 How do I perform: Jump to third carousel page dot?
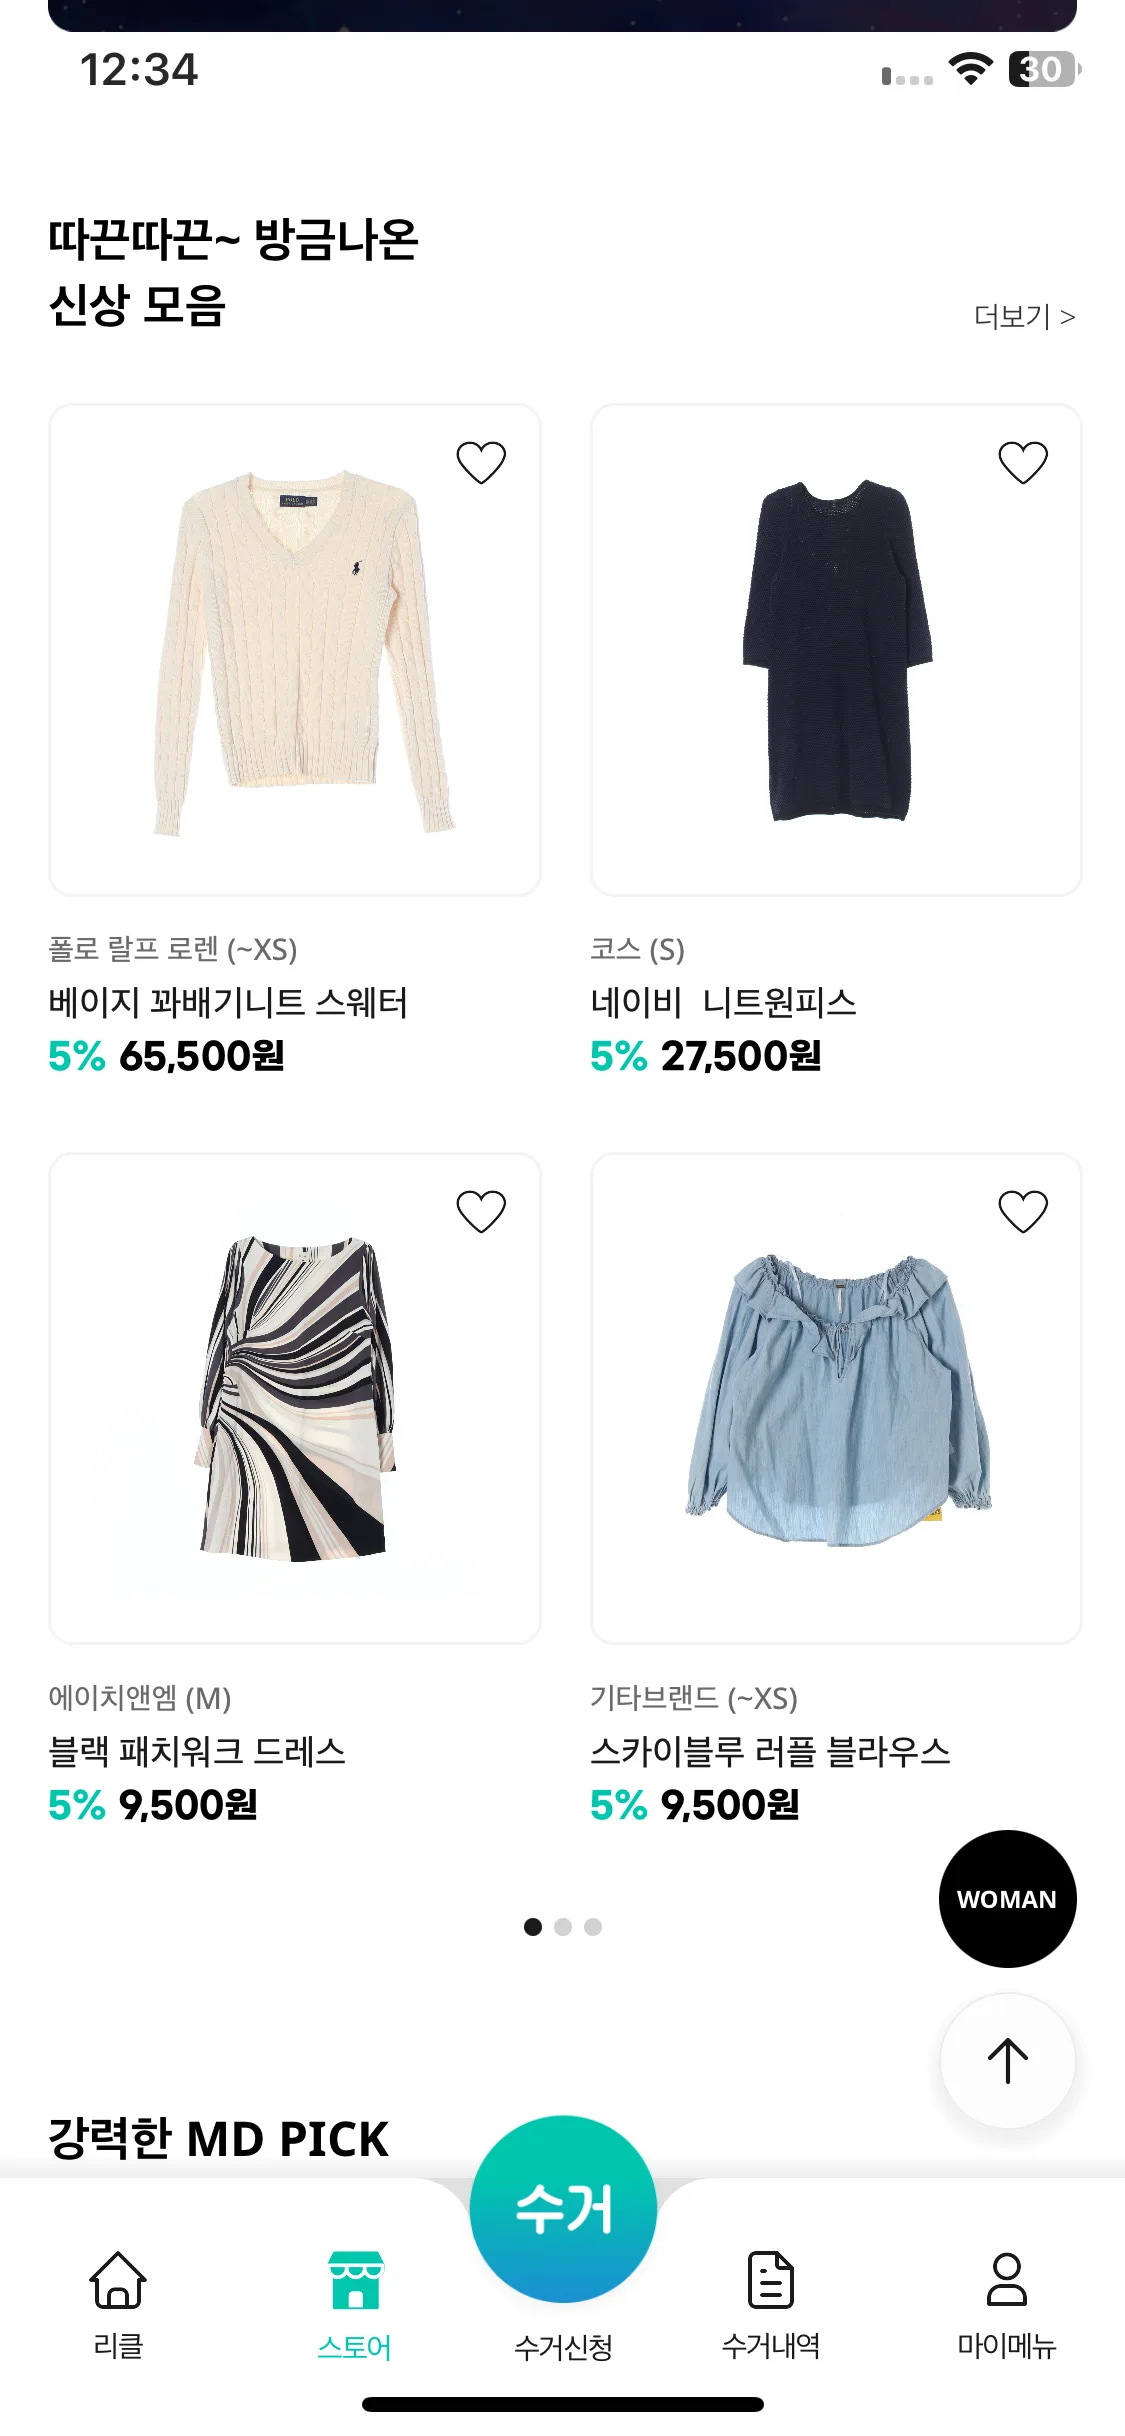tap(593, 1926)
